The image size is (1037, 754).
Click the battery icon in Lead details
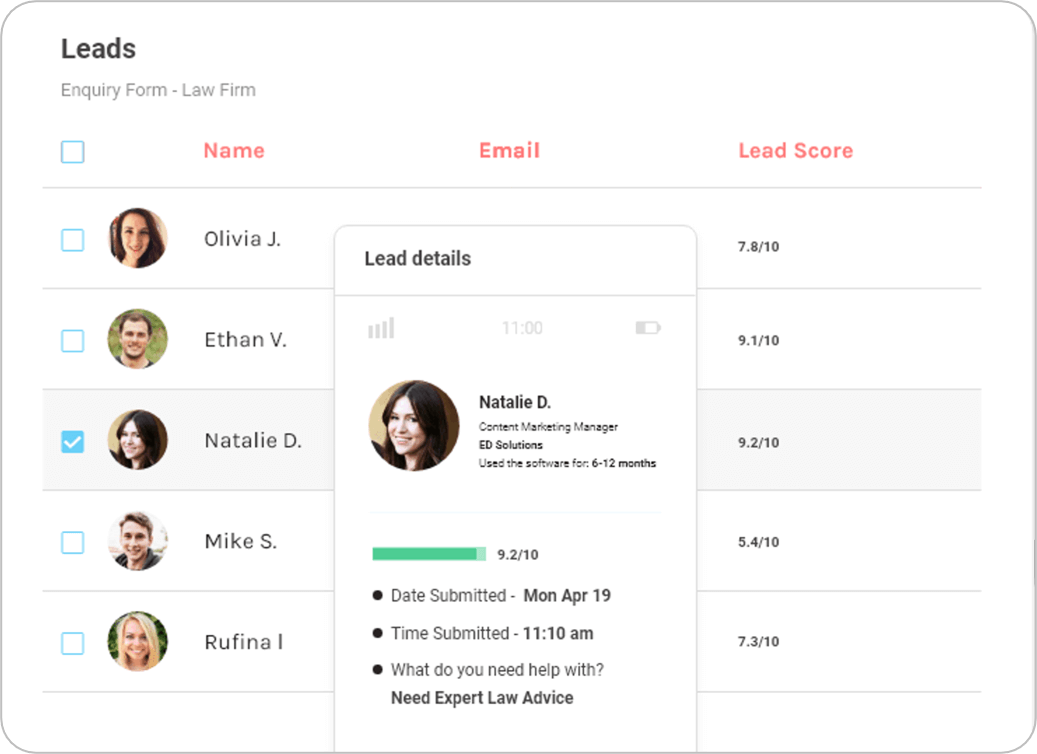click(x=648, y=328)
